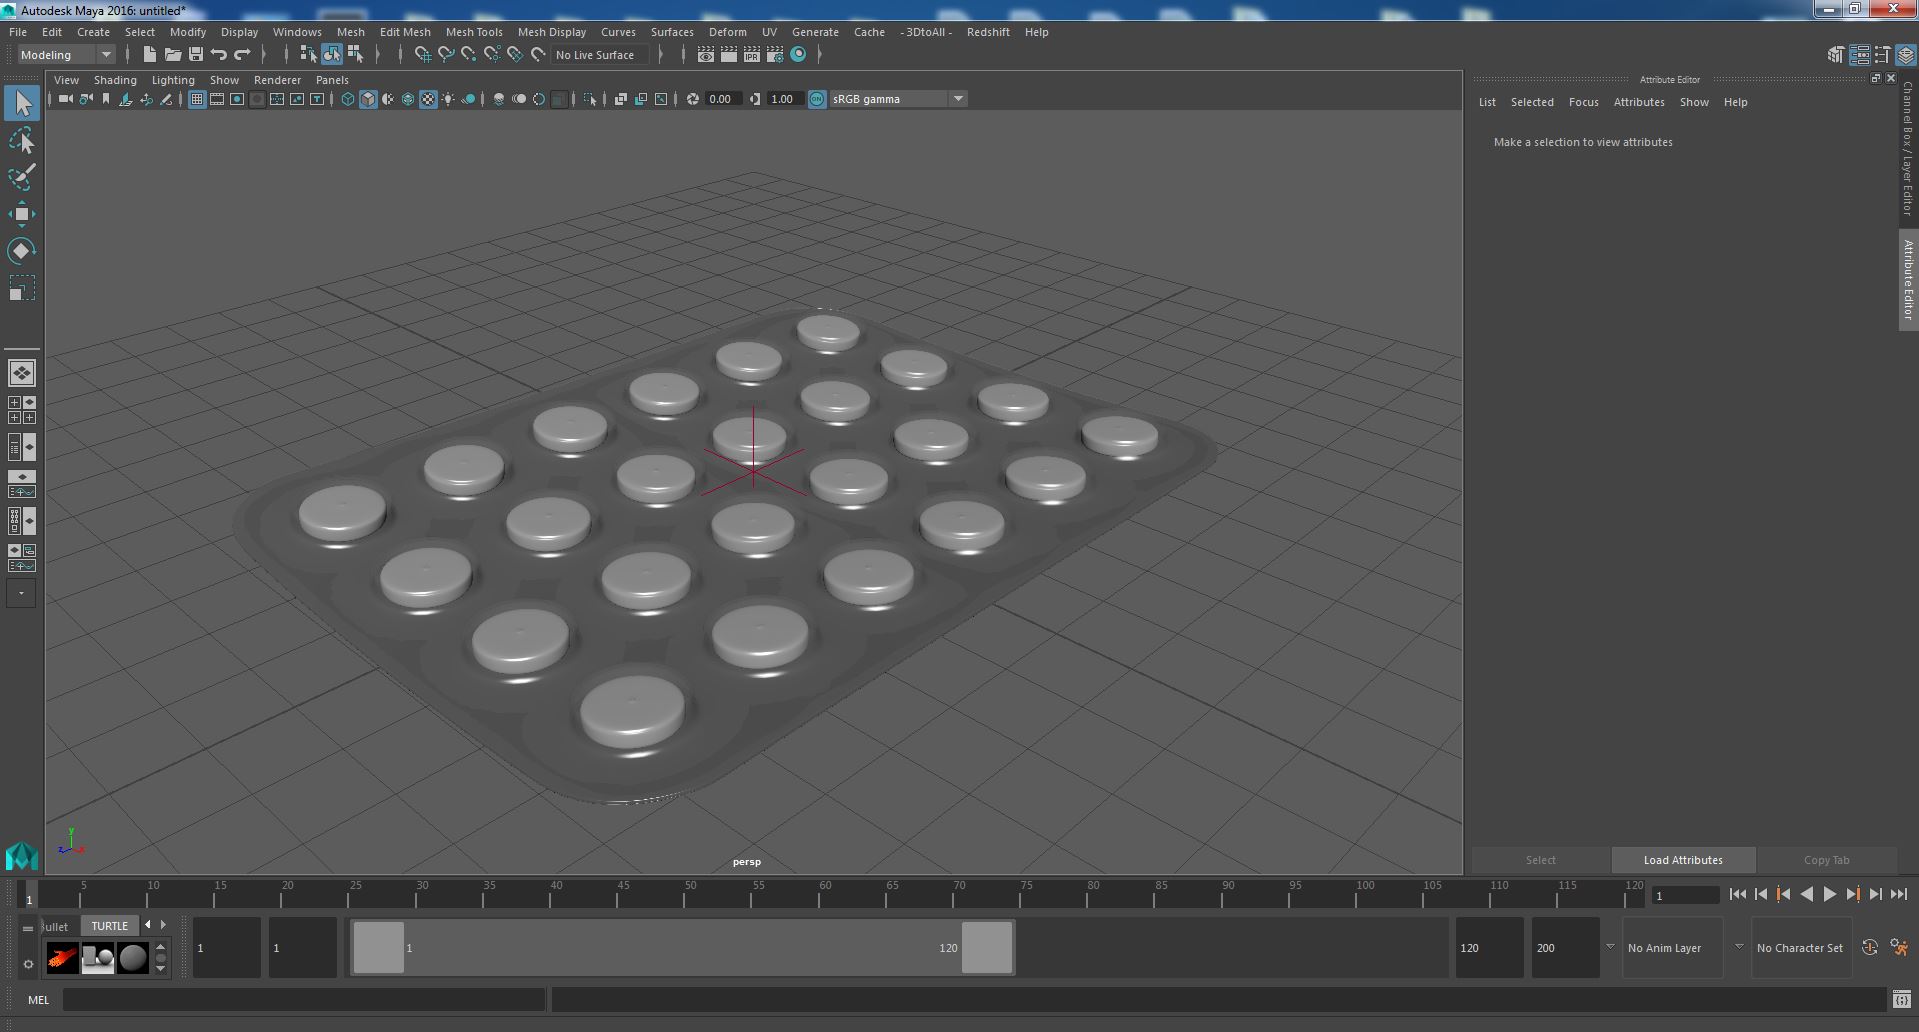Select by hierarchy mode icon

point(308,54)
